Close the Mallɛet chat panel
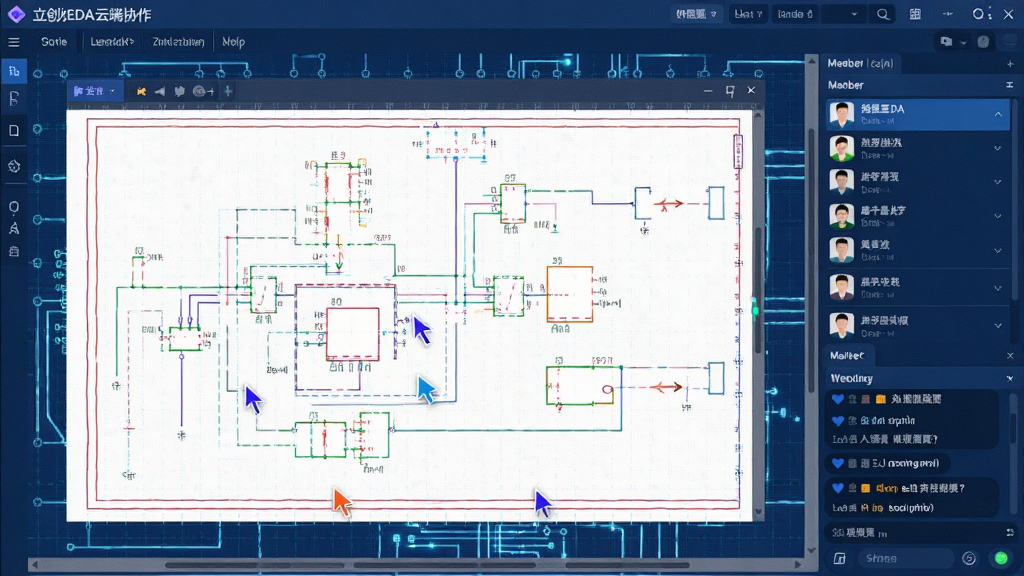Image resolution: width=1024 pixels, height=576 pixels. [x=1010, y=356]
